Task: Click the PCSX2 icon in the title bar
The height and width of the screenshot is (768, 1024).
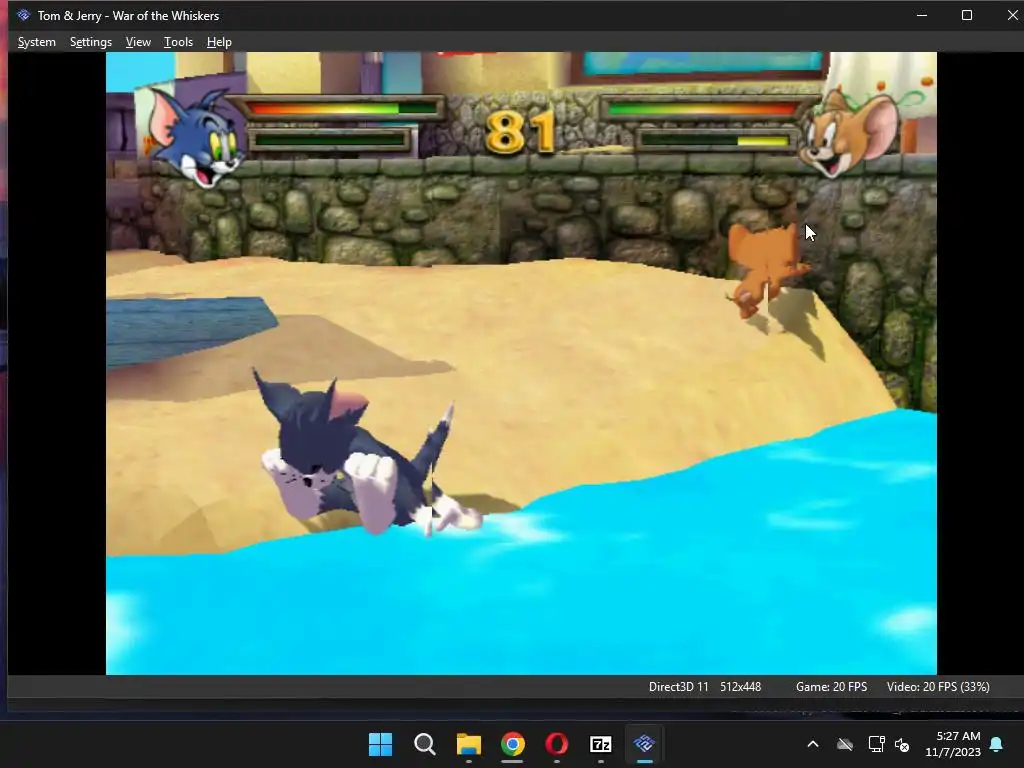Action: click(24, 15)
